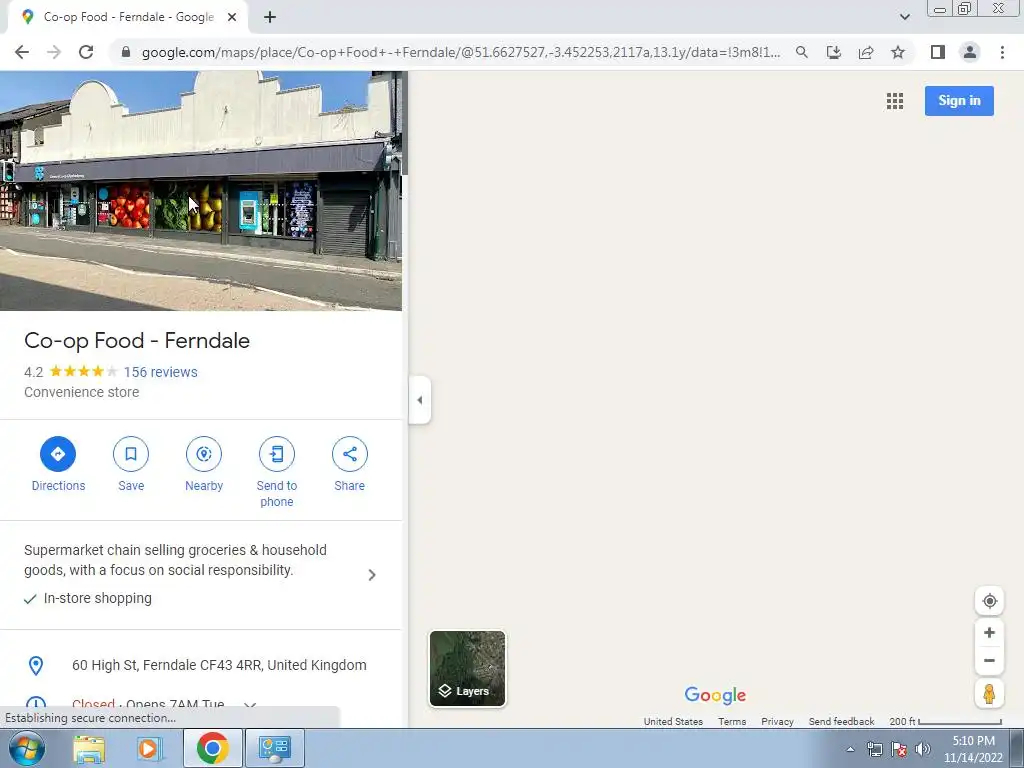Switch to Chrome taskbar icon
Screen dimensions: 1024x768
point(213,748)
